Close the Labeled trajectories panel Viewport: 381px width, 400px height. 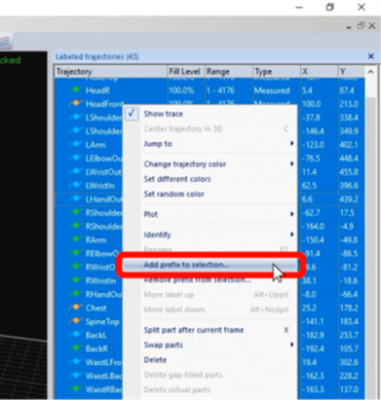tap(371, 56)
